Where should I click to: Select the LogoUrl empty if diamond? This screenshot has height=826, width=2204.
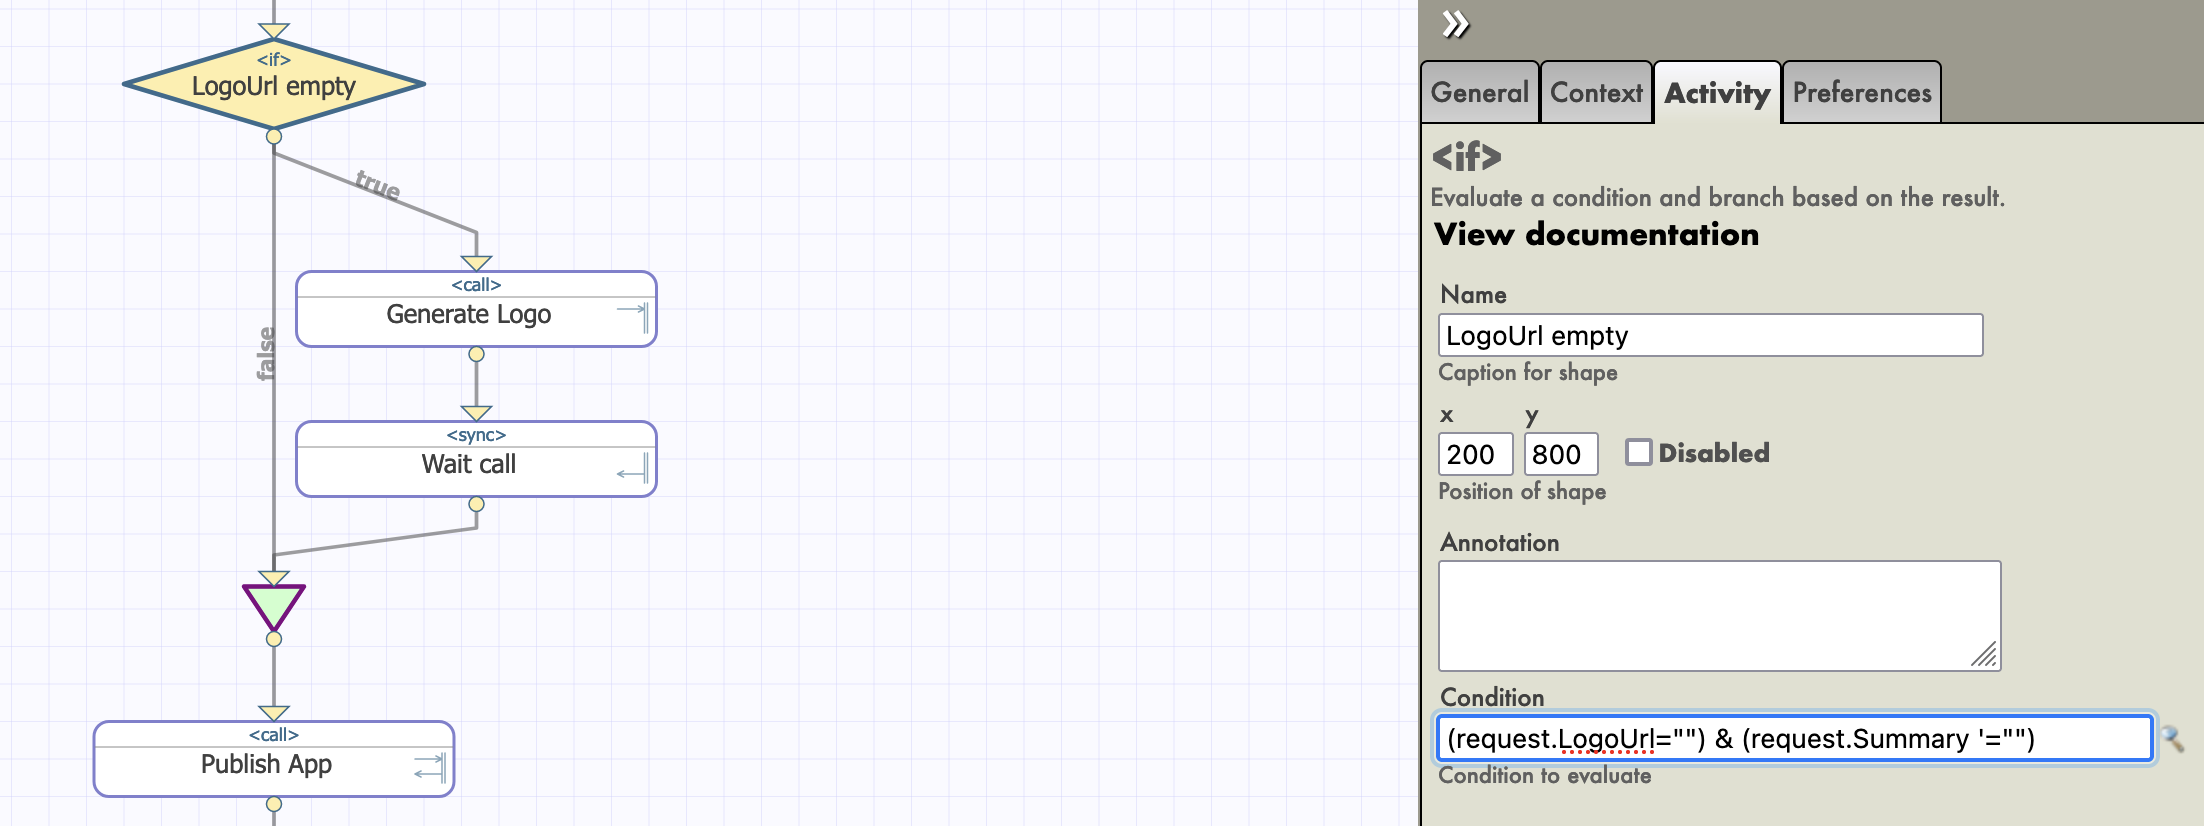tap(273, 85)
